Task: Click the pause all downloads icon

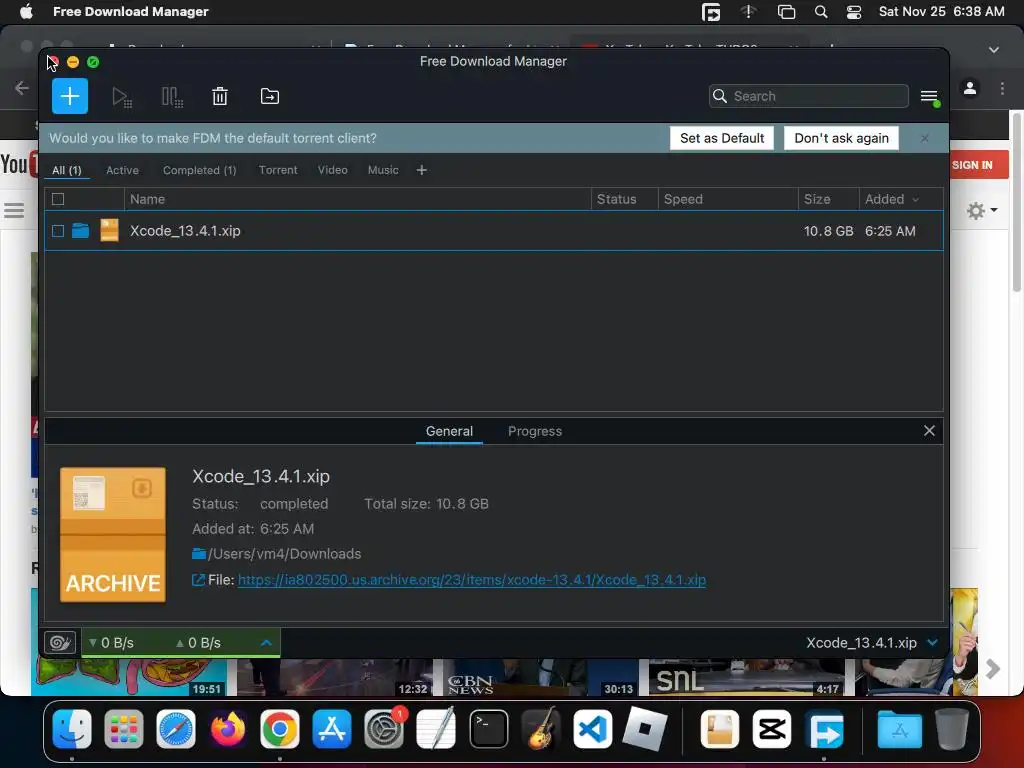Action: click(172, 97)
